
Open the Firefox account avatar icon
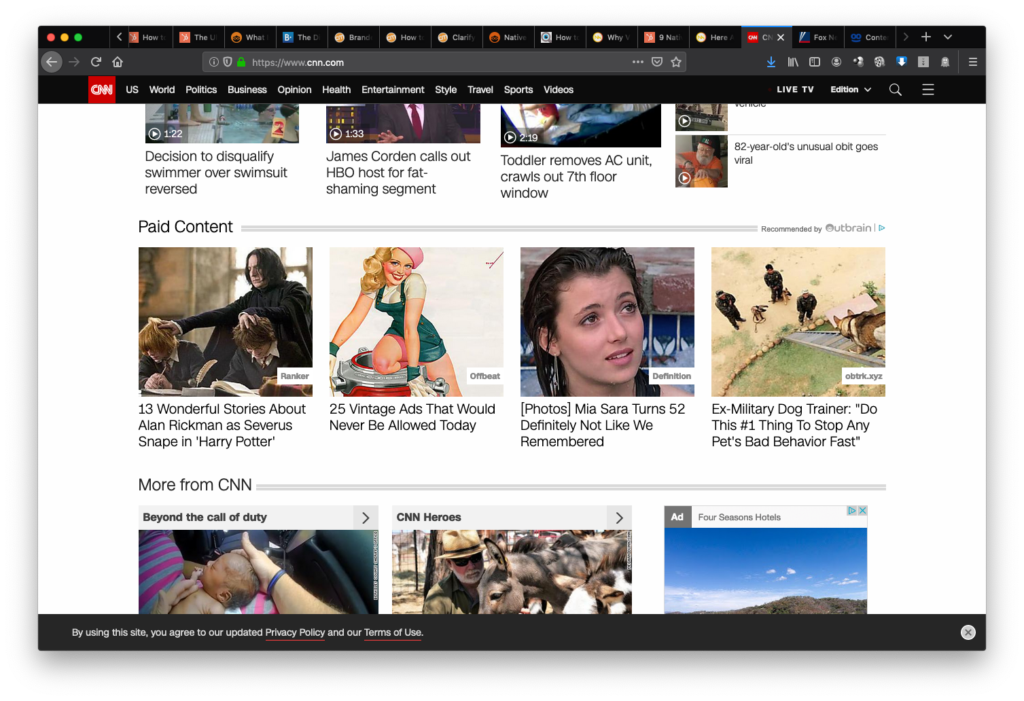pyautogui.click(x=836, y=62)
